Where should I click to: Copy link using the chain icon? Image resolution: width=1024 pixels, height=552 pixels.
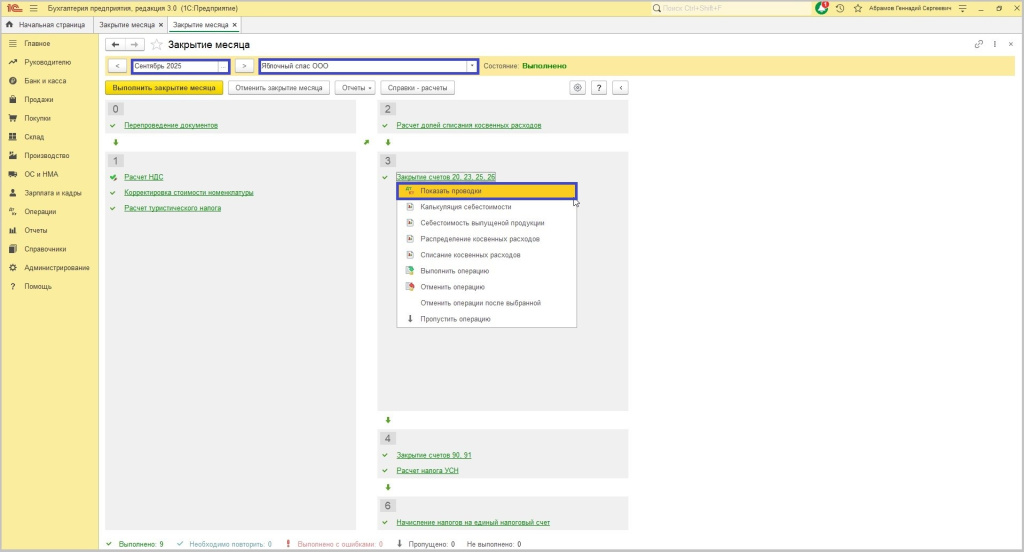[x=979, y=45]
